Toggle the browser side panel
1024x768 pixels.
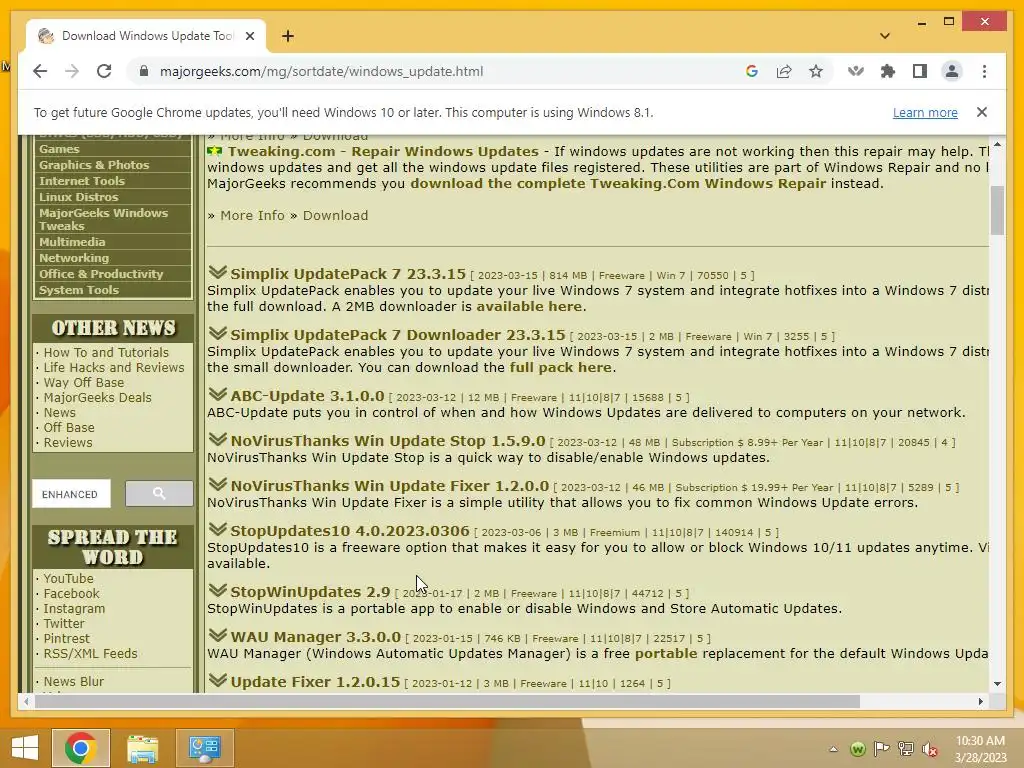(920, 71)
